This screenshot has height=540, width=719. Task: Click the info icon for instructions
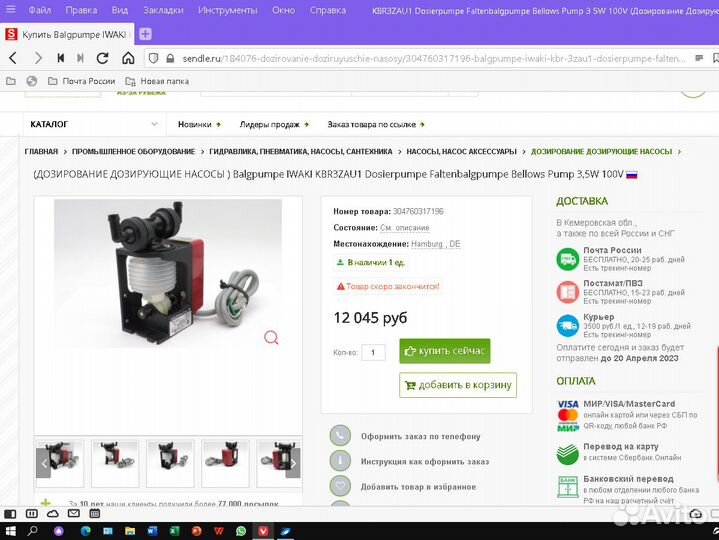(x=340, y=460)
